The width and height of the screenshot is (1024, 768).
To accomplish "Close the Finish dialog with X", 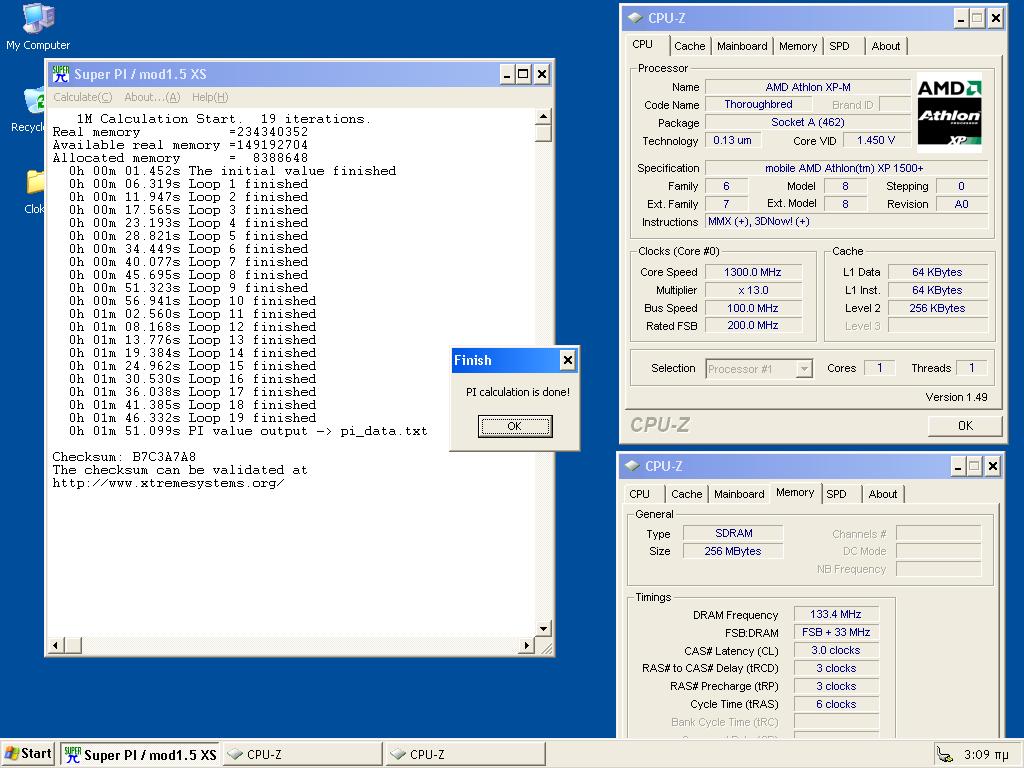I will (568, 360).
